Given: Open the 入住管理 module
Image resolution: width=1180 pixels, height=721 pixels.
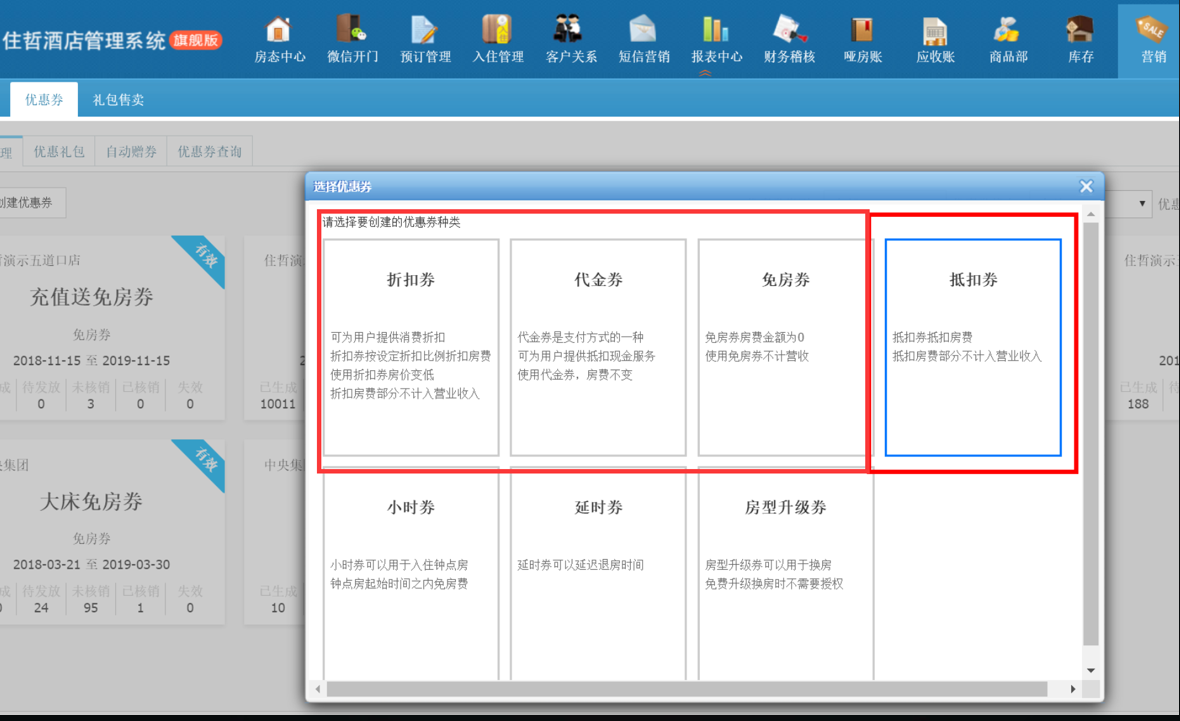Looking at the screenshot, I should tap(497, 40).
